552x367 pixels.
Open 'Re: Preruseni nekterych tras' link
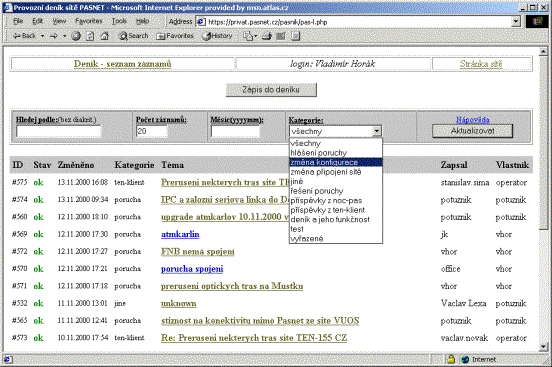[254, 338]
